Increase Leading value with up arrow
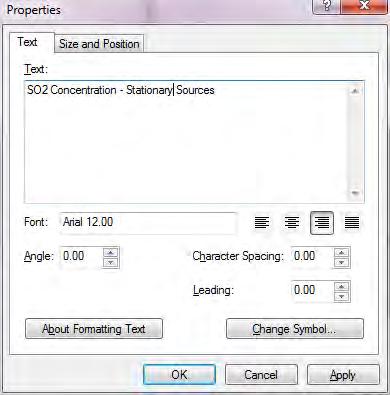The width and height of the screenshot is (390, 395). coord(342,287)
